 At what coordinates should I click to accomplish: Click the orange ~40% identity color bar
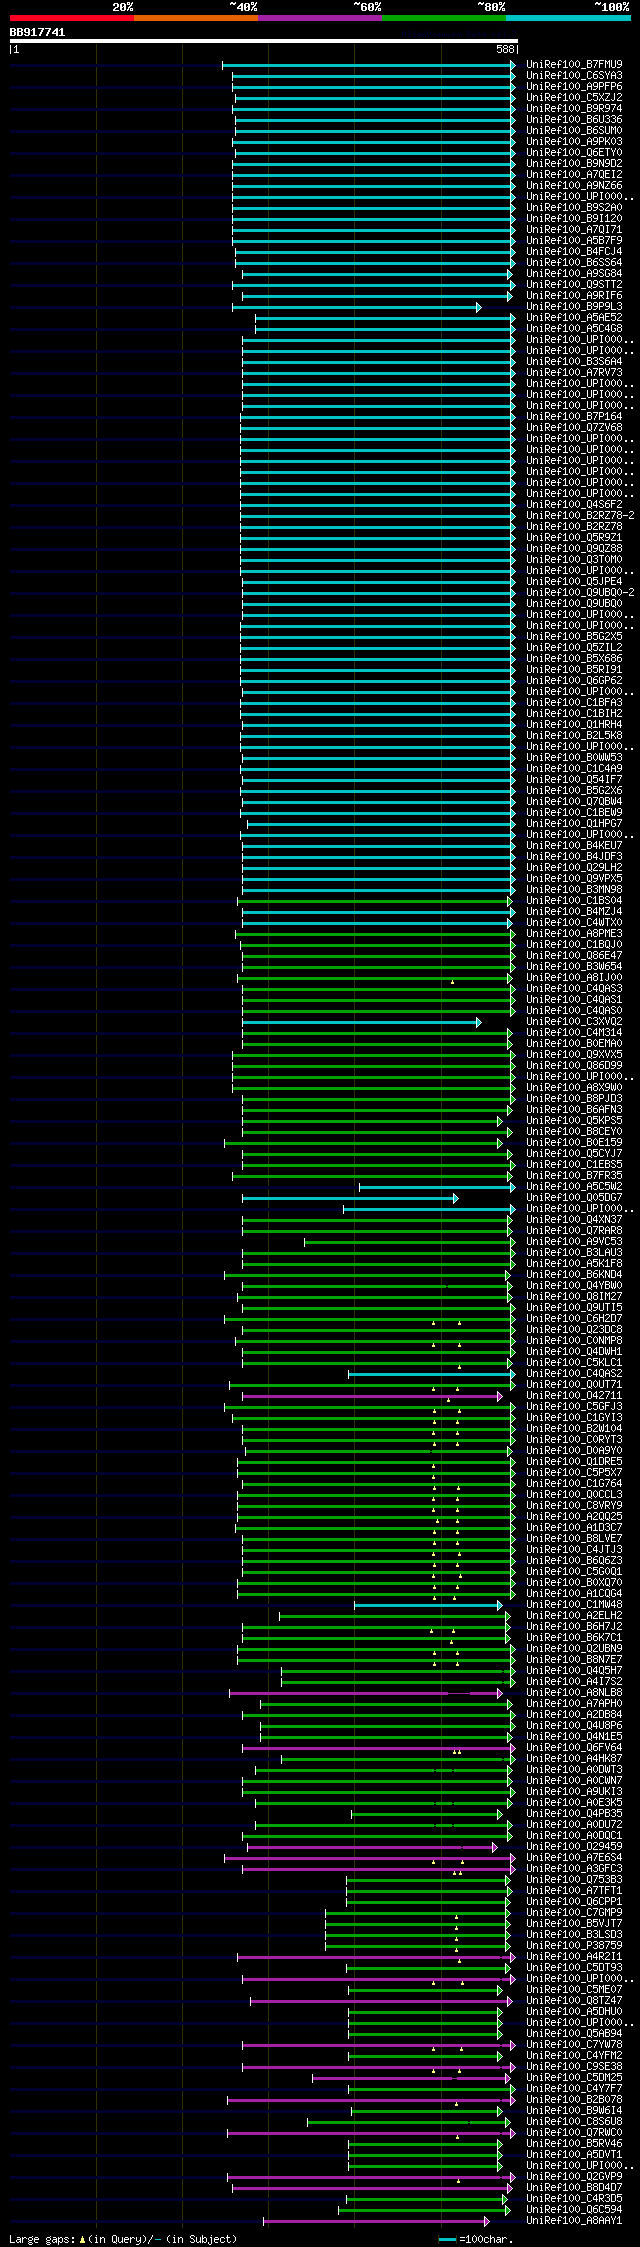pyautogui.click(x=196, y=18)
